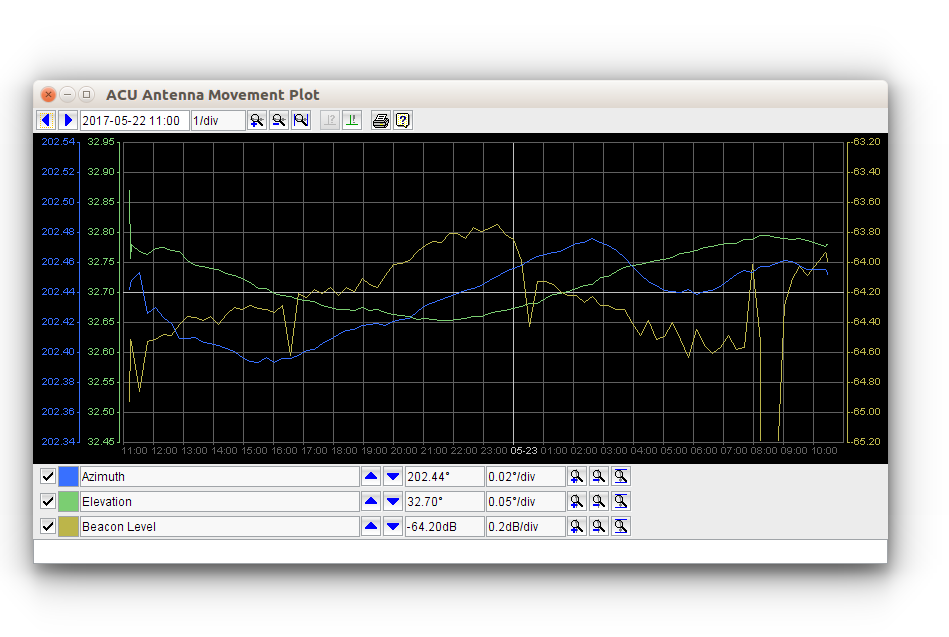Click the 1/div scale field

[x=217, y=120]
